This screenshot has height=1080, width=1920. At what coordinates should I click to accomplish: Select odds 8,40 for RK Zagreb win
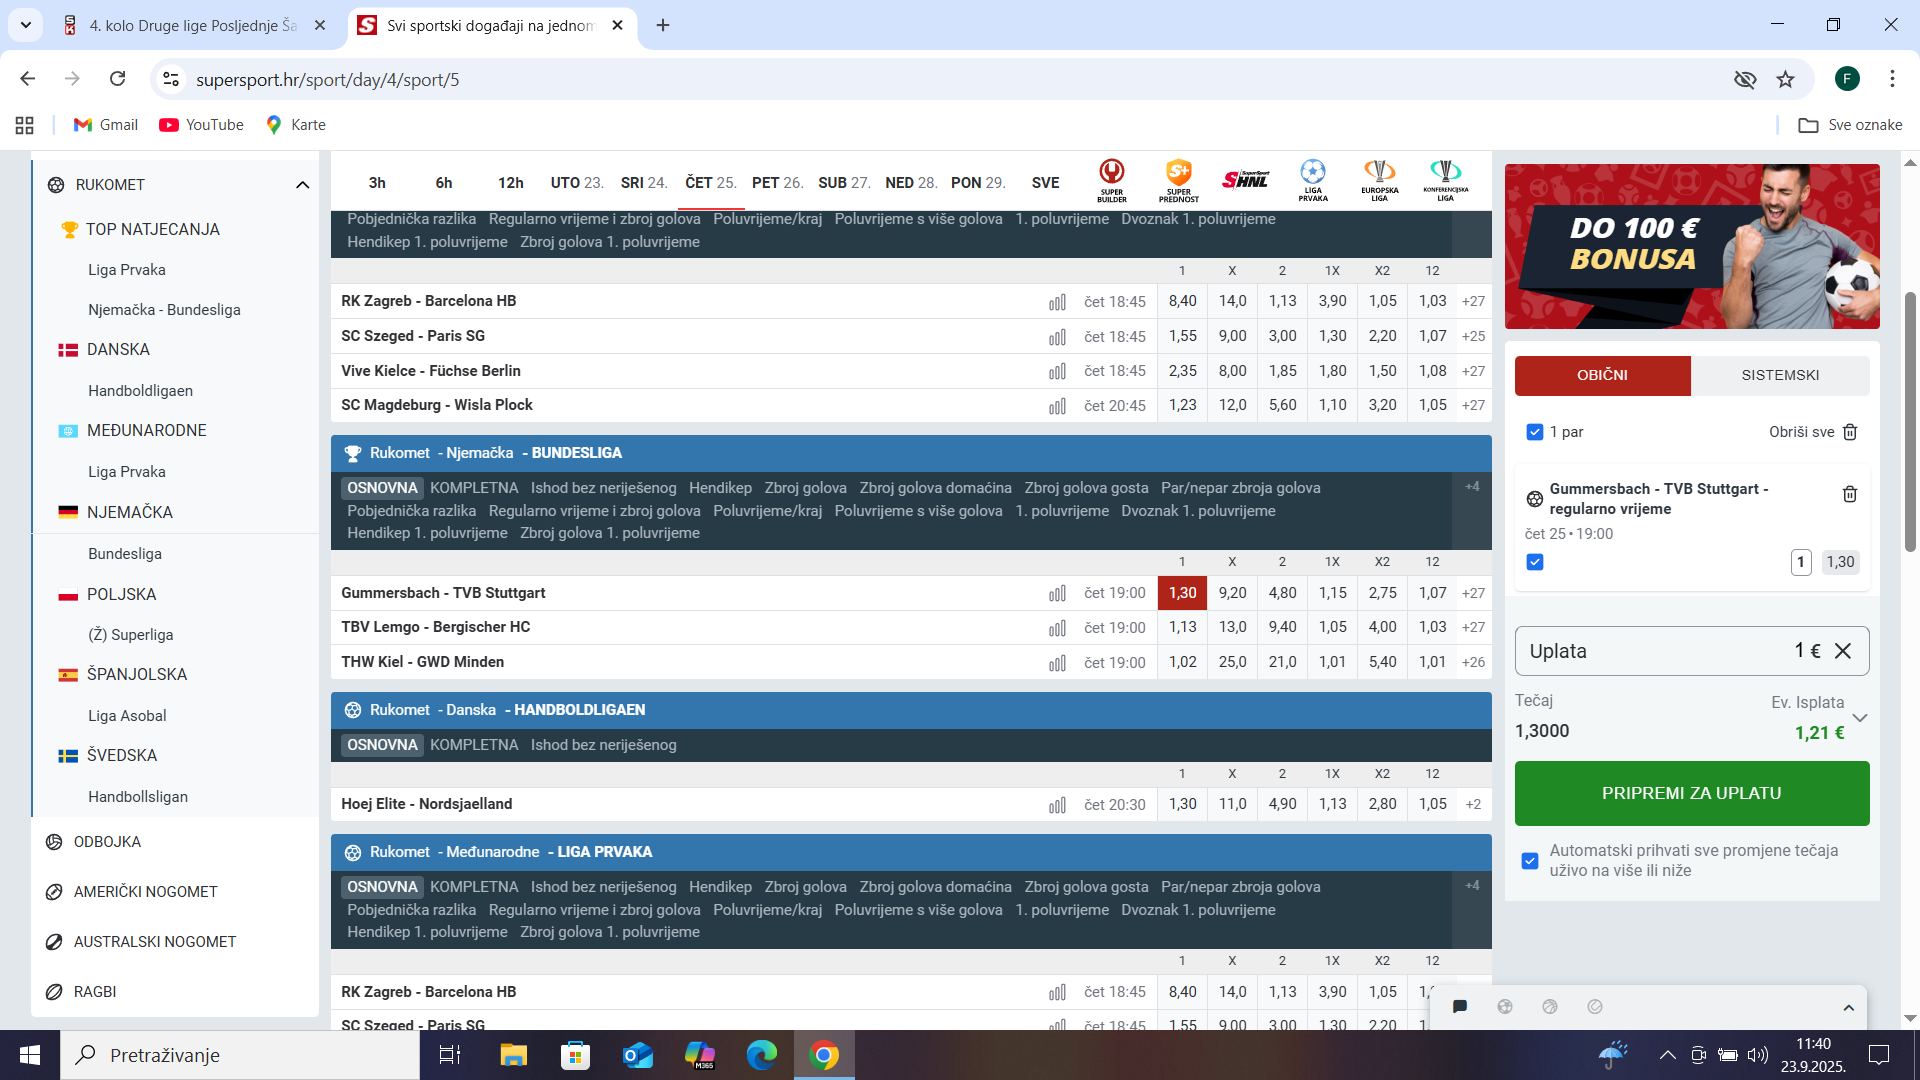(x=1182, y=301)
